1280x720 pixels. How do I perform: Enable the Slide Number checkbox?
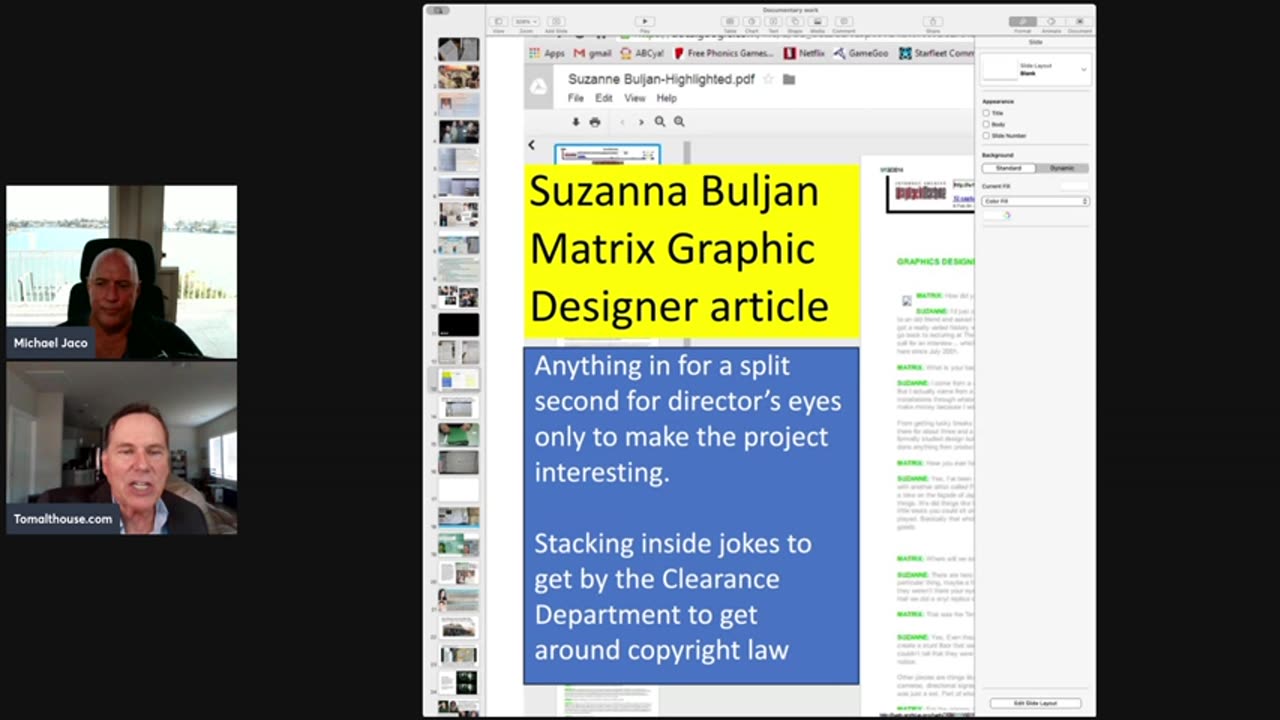[x=986, y=135]
